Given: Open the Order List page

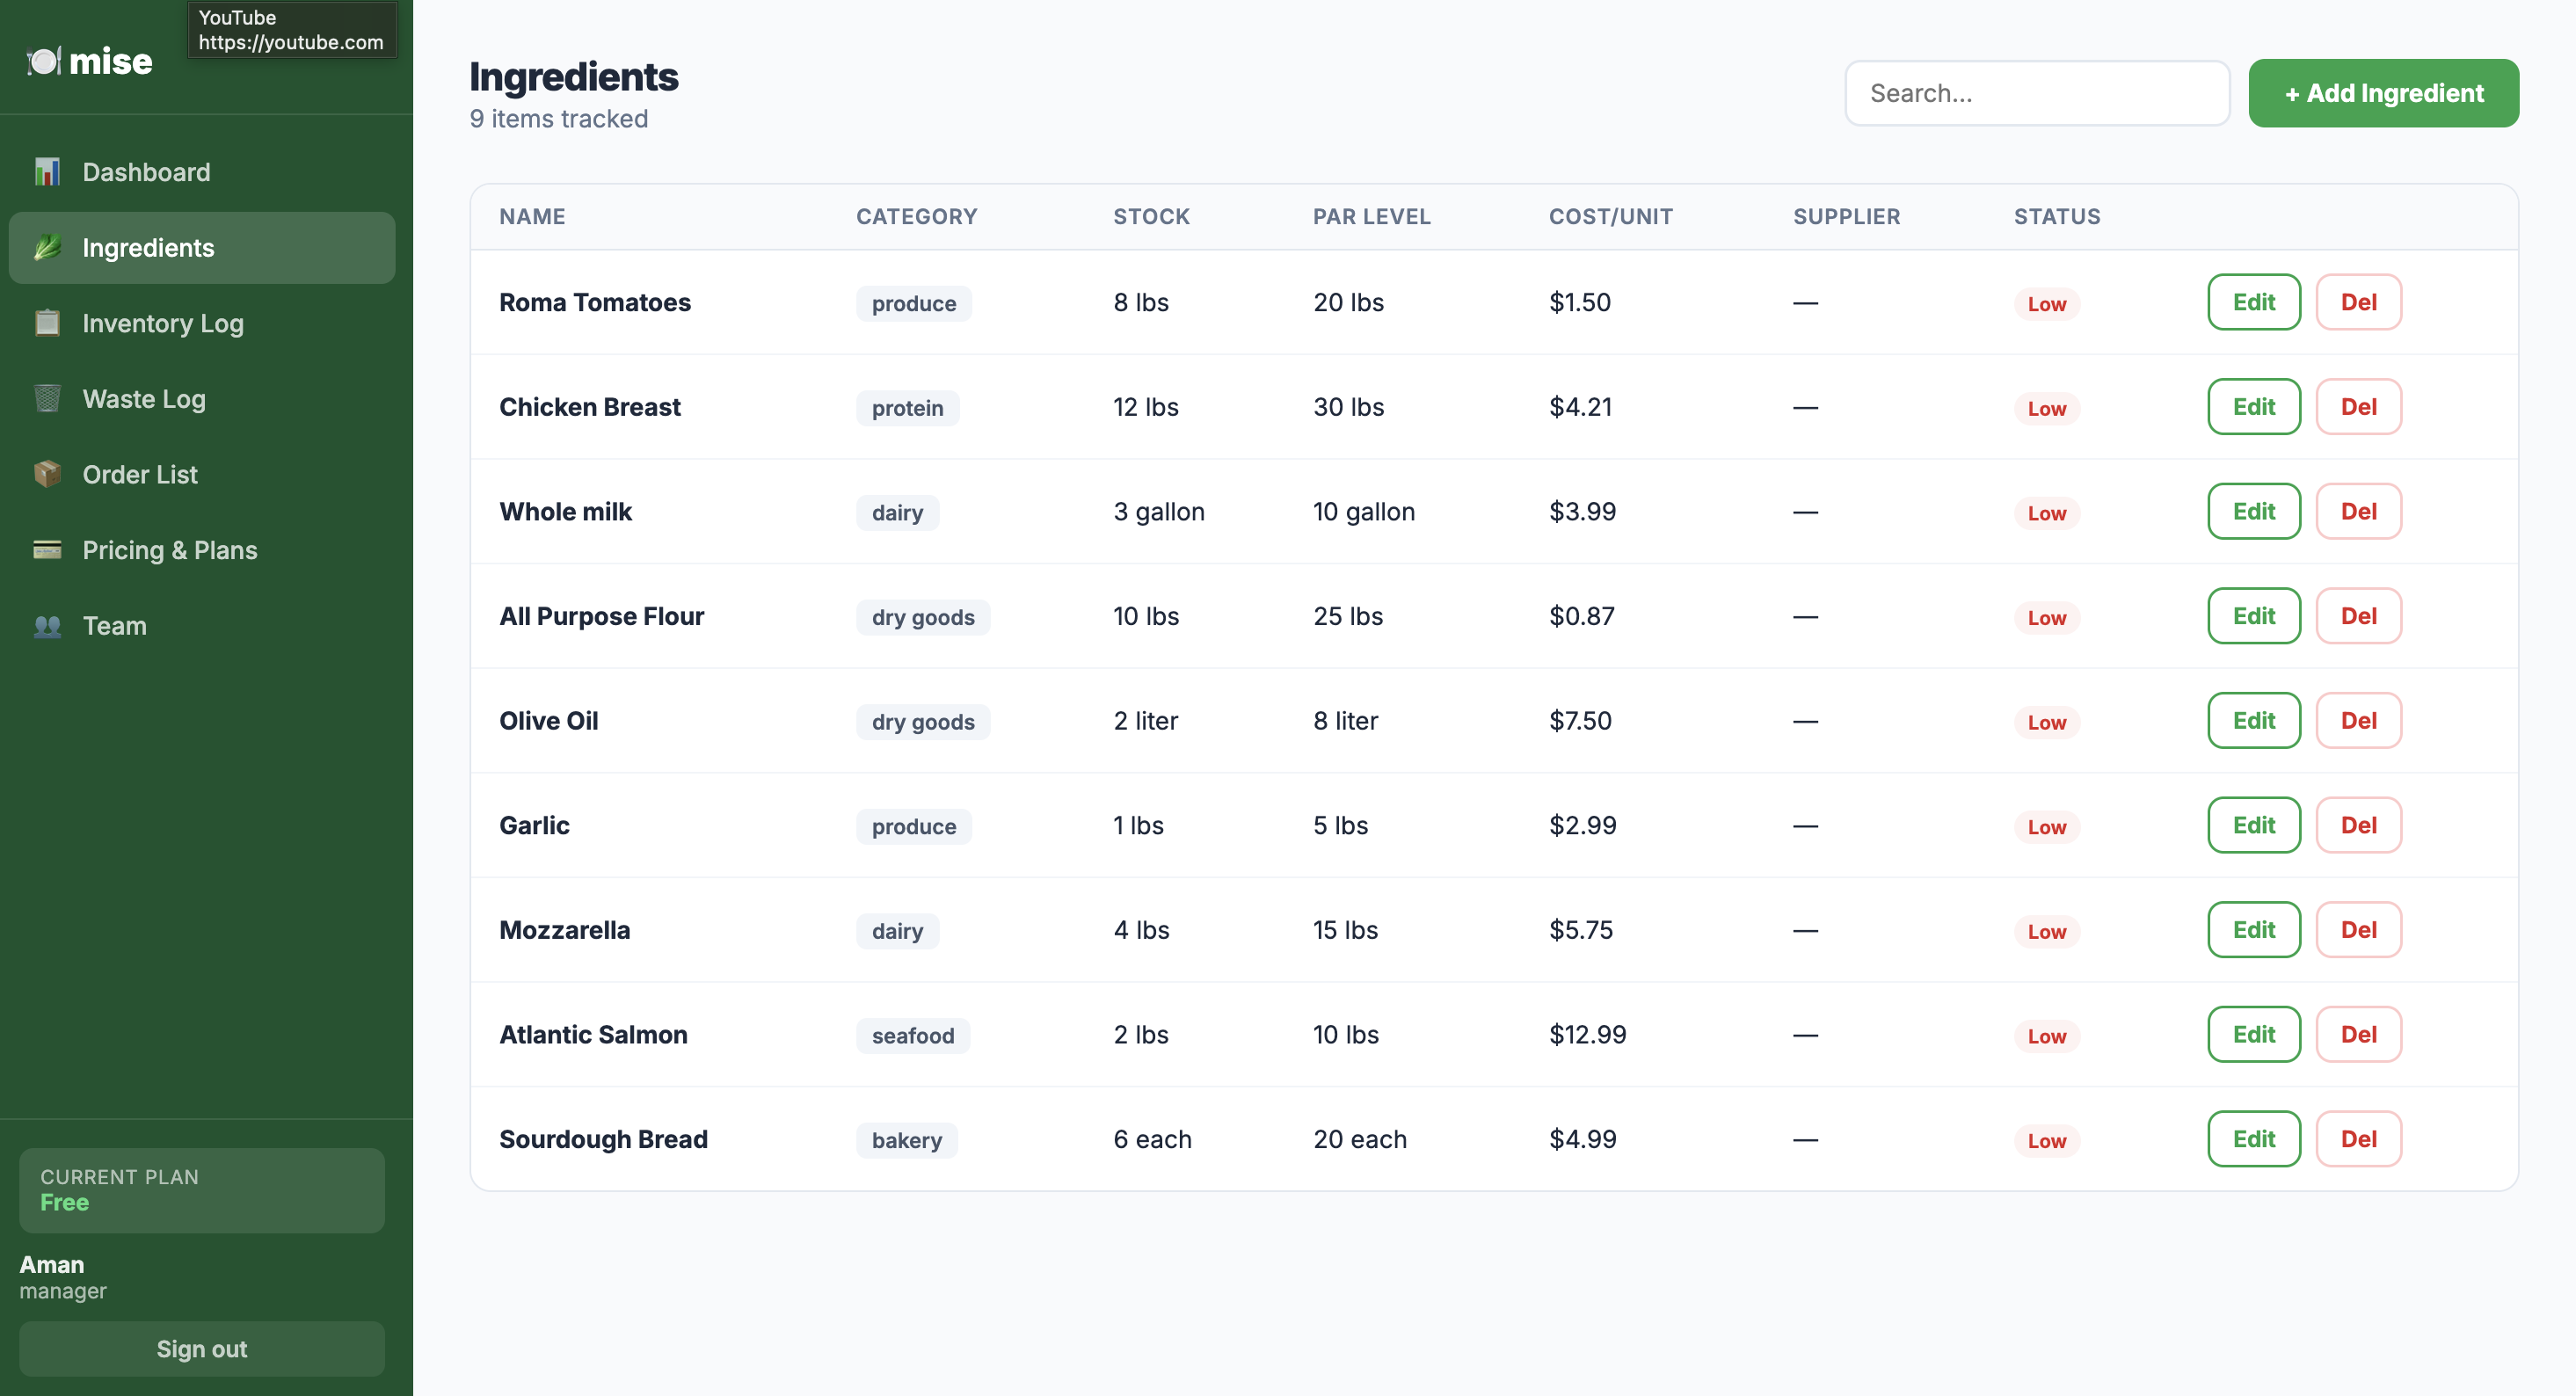Looking at the screenshot, I should 140,474.
